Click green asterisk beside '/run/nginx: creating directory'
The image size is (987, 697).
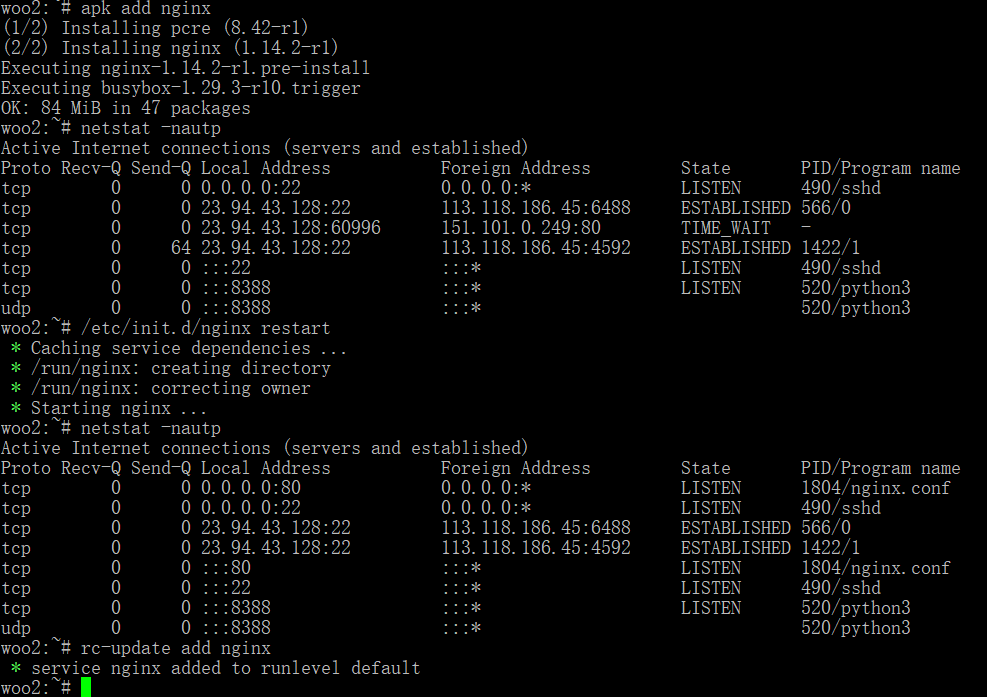click(x=16, y=368)
